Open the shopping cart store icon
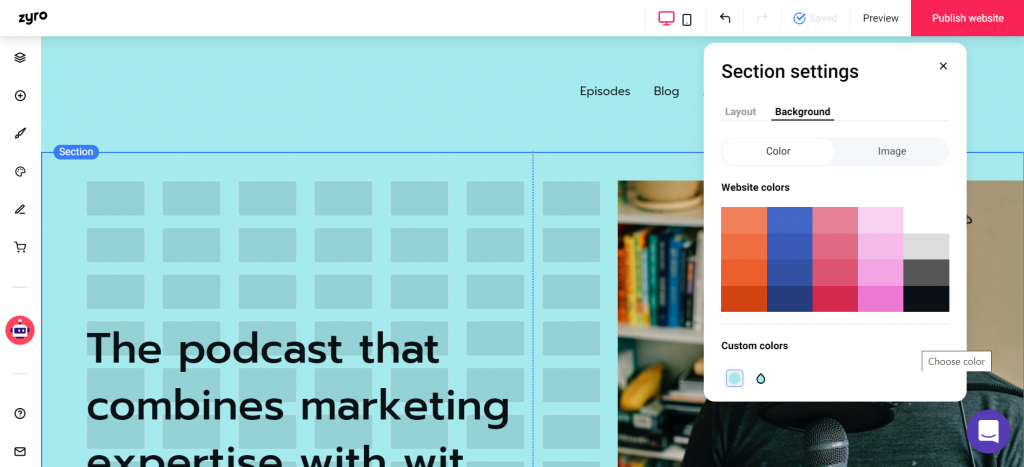Screen dimensions: 1024x467 pos(20,247)
